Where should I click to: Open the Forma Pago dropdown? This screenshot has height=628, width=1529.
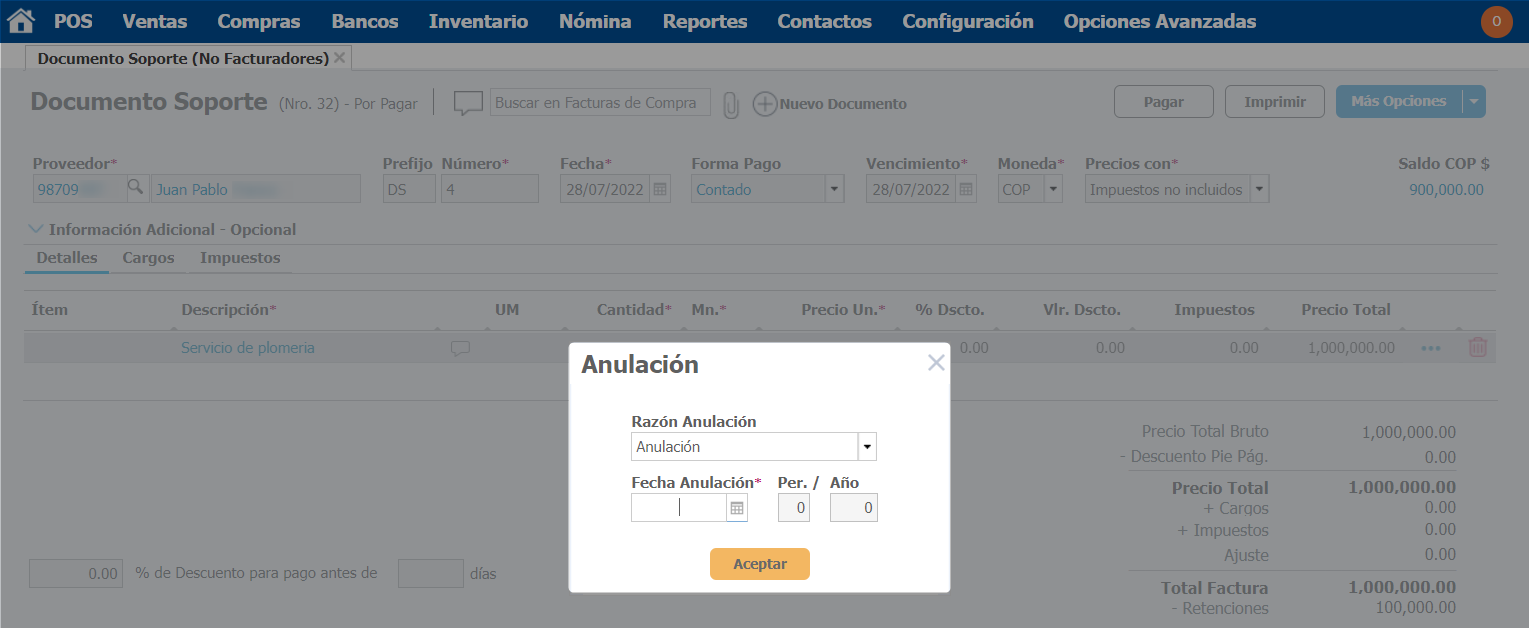834,189
